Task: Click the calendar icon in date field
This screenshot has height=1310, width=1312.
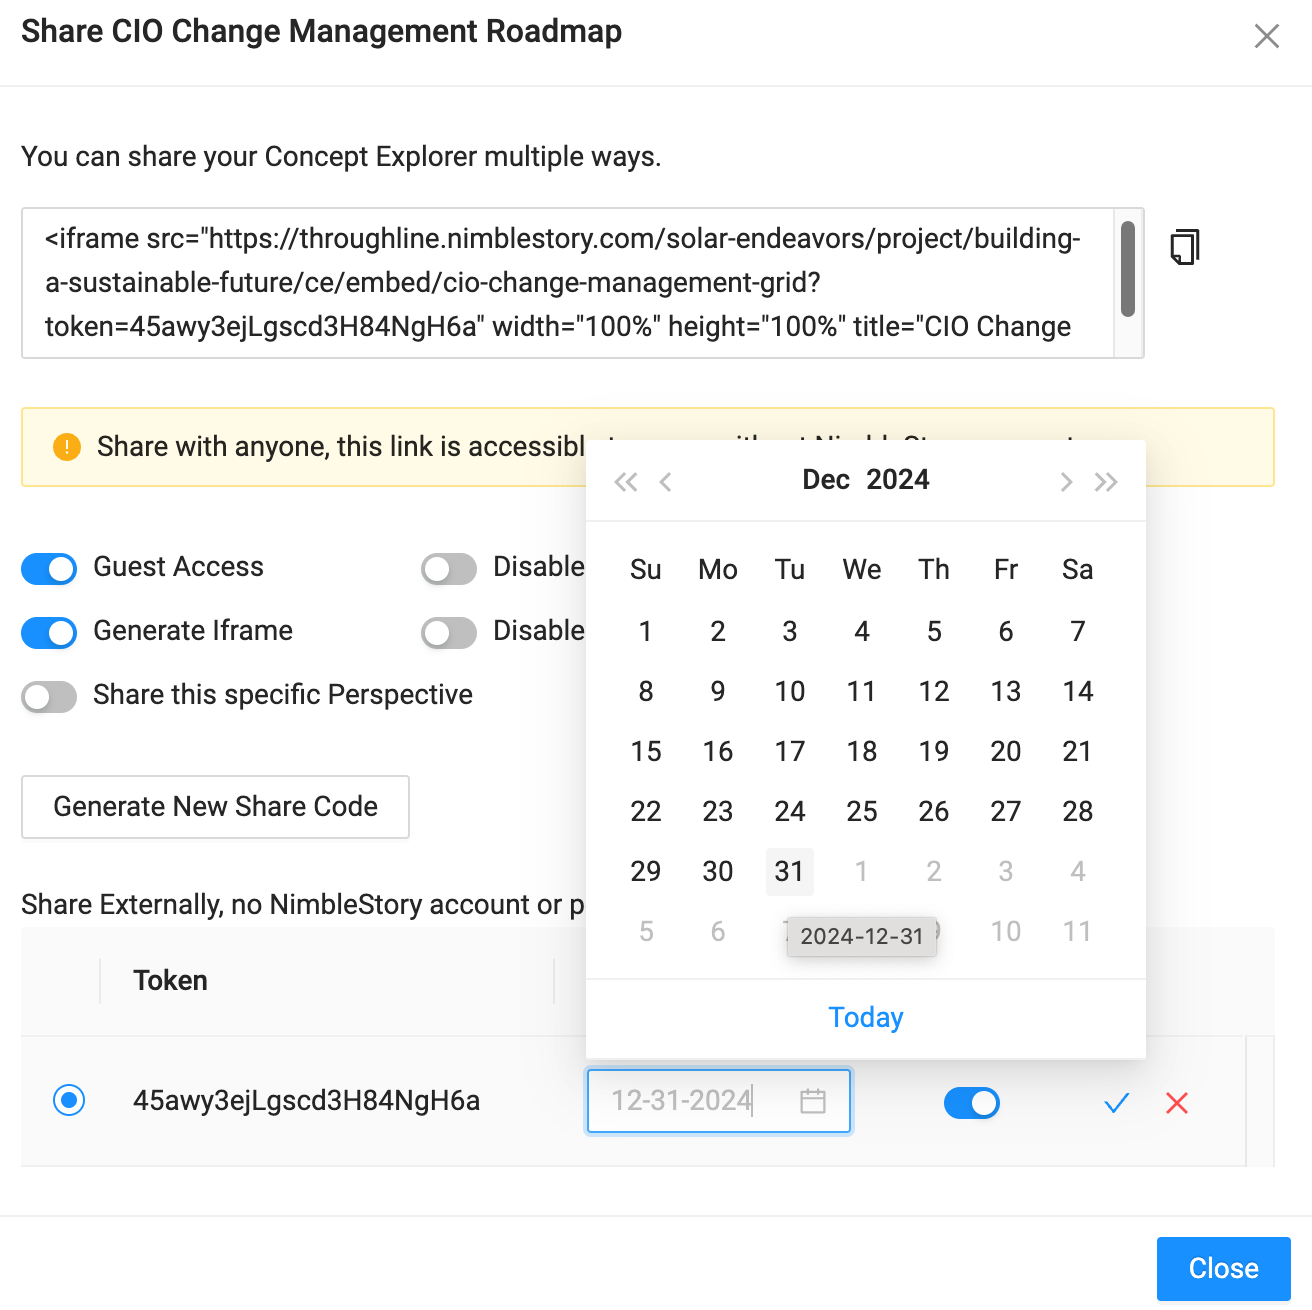Action: [813, 1101]
